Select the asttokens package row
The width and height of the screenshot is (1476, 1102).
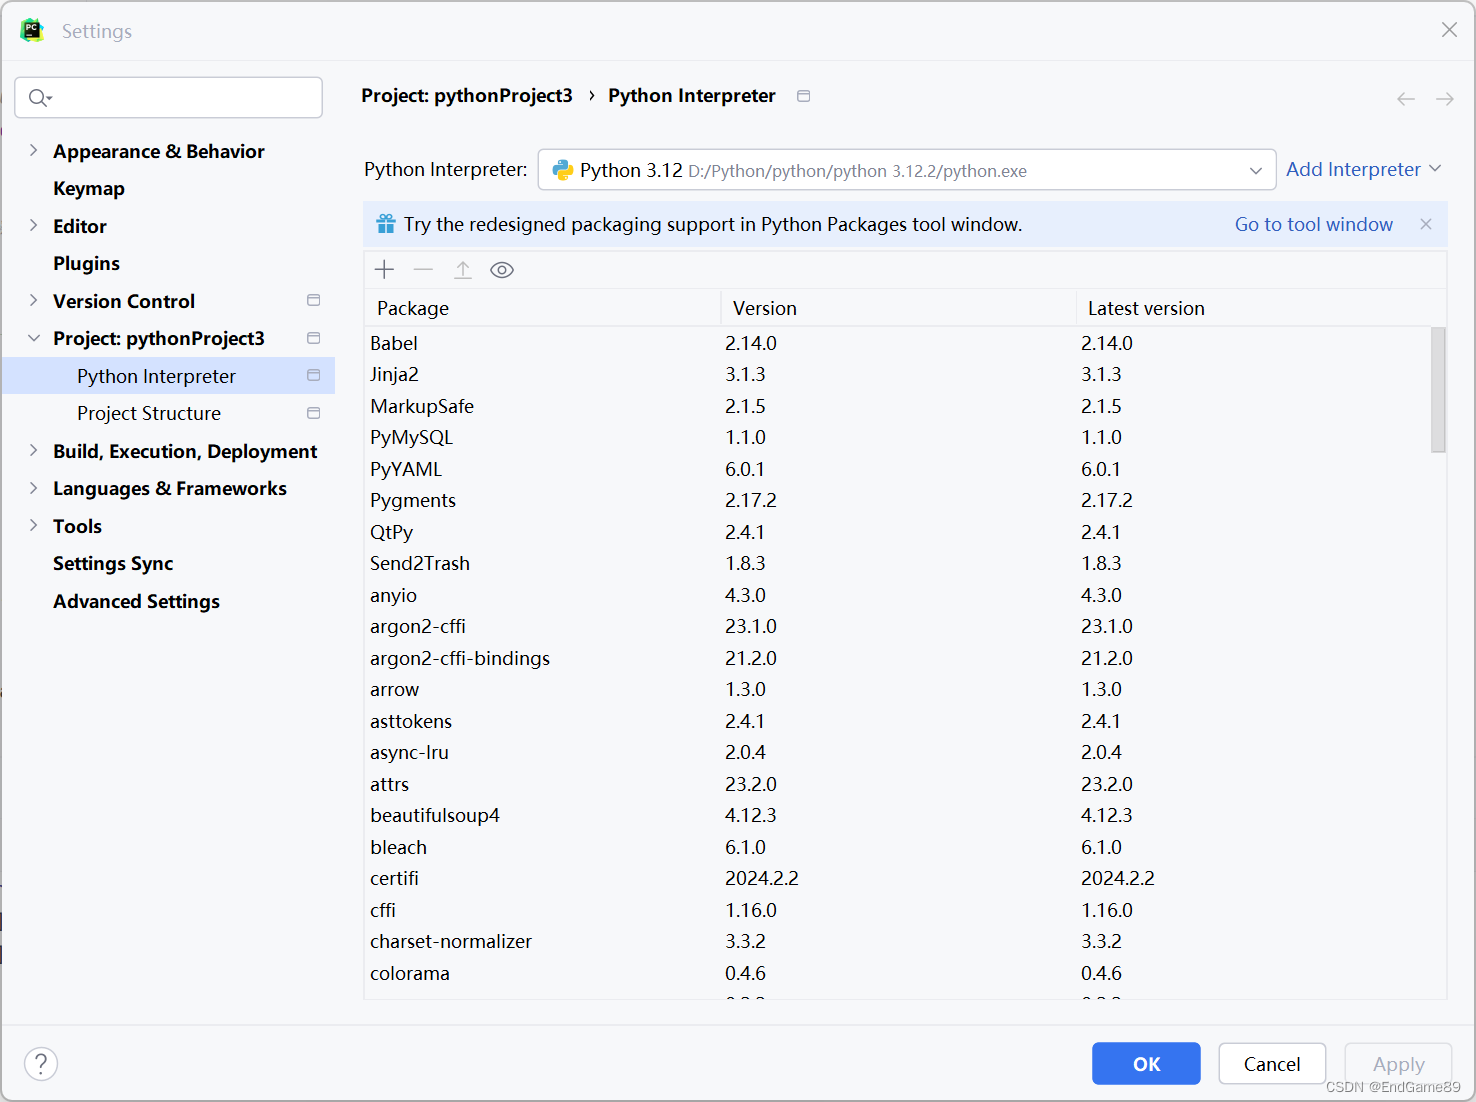coord(897,721)
